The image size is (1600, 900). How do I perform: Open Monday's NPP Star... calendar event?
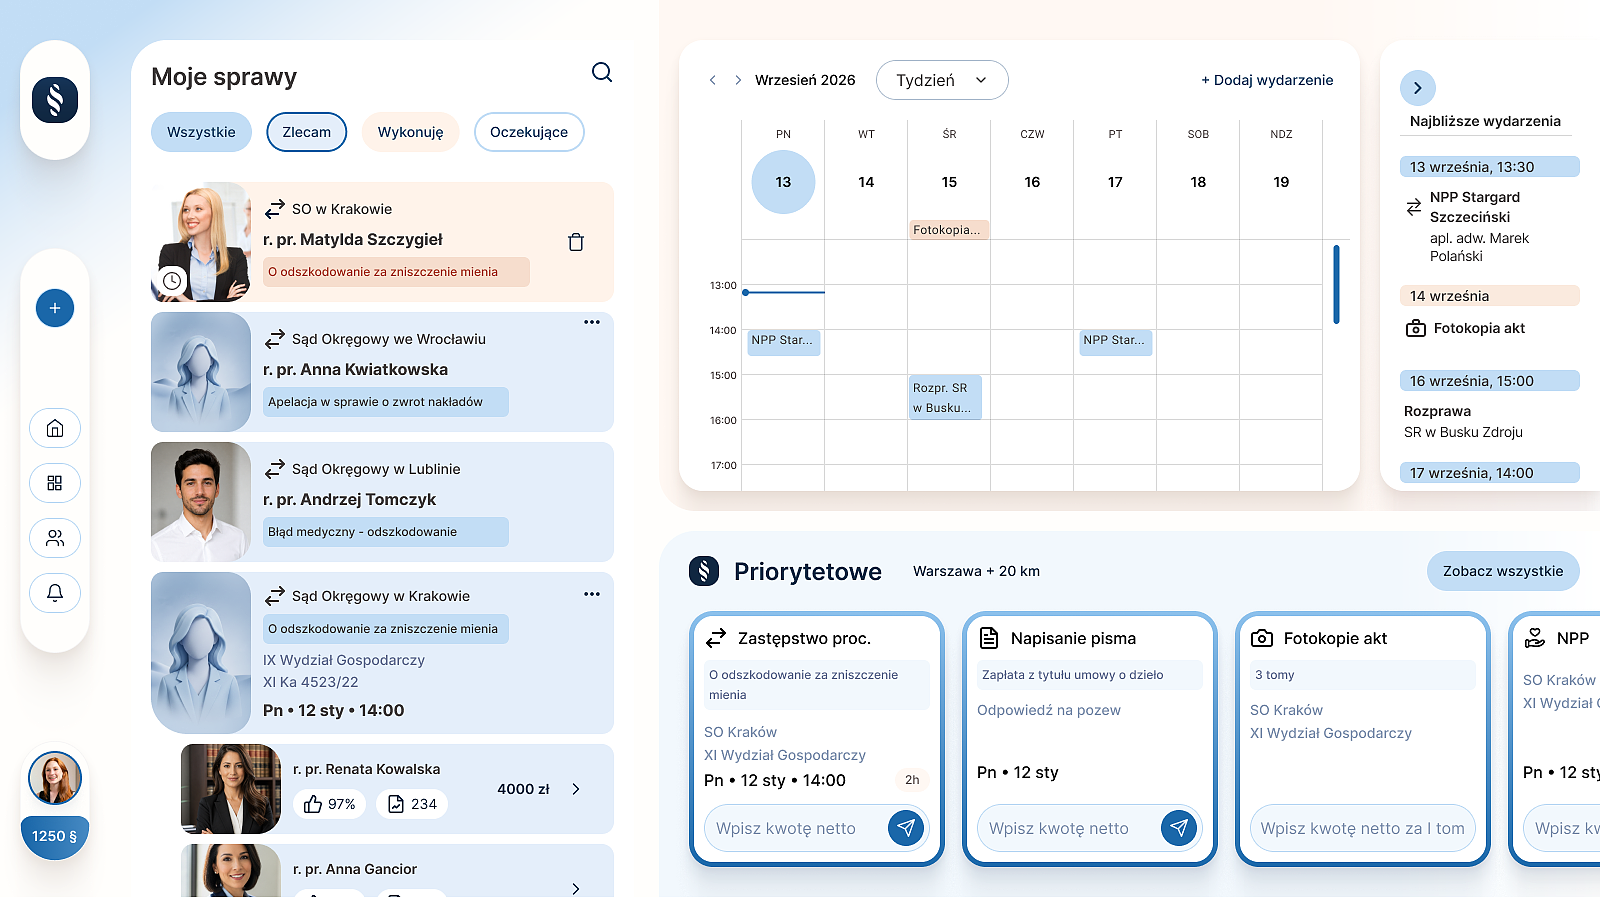784,342
